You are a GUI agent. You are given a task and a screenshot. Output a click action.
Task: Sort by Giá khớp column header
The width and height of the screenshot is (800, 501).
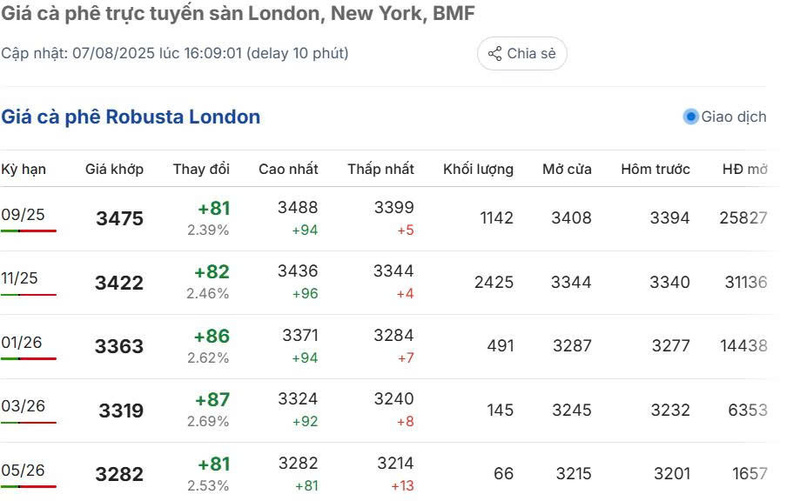click(x=114, y=169)
